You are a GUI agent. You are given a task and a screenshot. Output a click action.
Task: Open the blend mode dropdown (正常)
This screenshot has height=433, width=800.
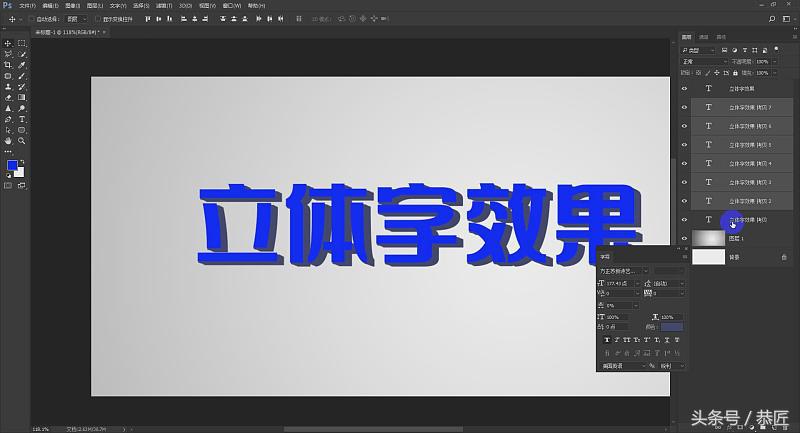coord(705,61)
